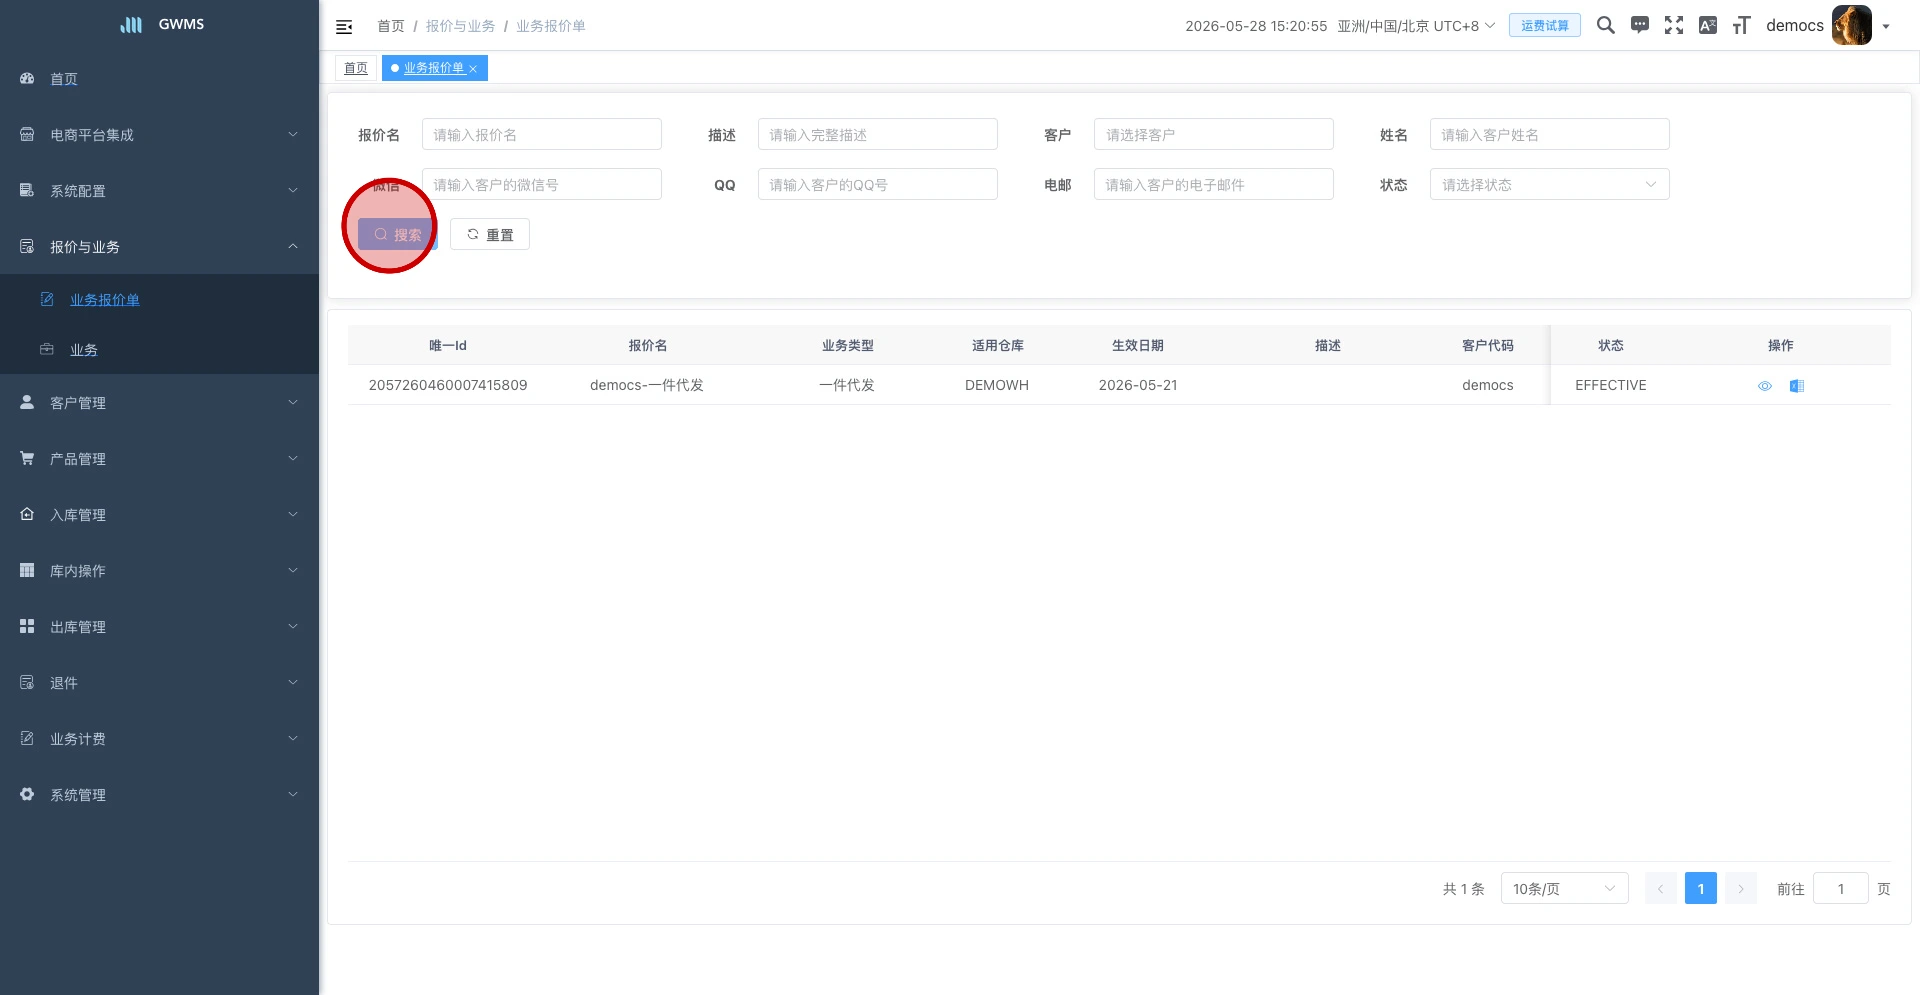Screen dimensions: 1920x995
Task: Open the language translation icon
Action: 1708,25
